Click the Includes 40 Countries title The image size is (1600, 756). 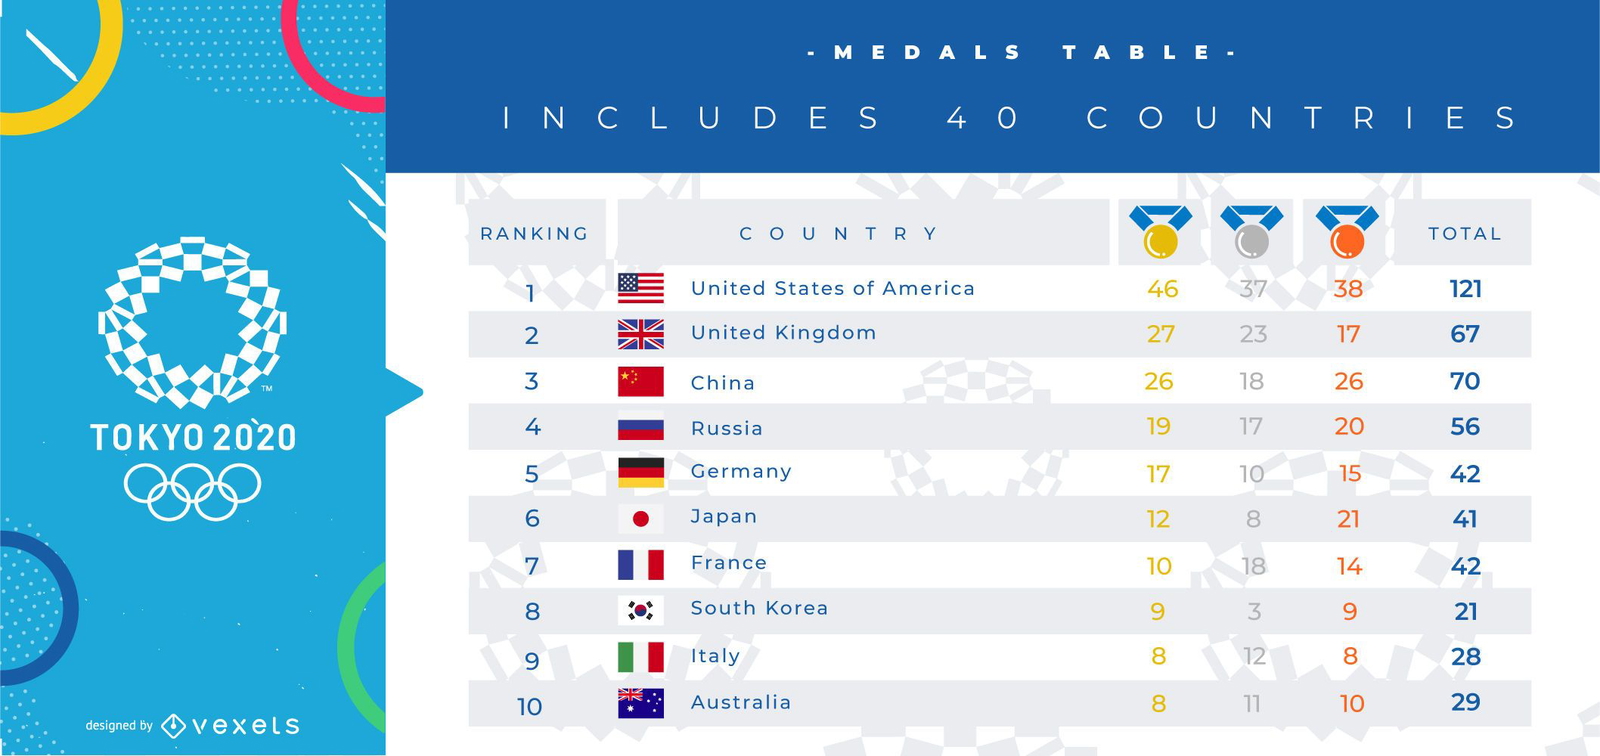(x=1010, y=118)
